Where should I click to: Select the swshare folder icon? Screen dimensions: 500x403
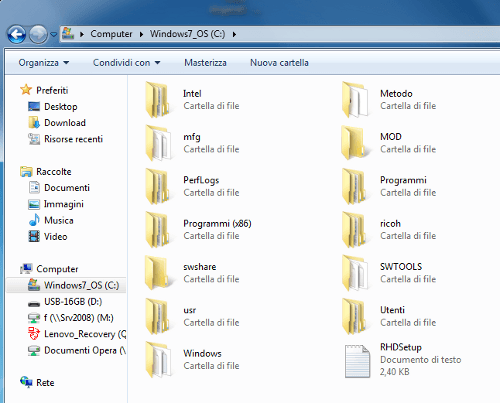[x=158, y=273]
